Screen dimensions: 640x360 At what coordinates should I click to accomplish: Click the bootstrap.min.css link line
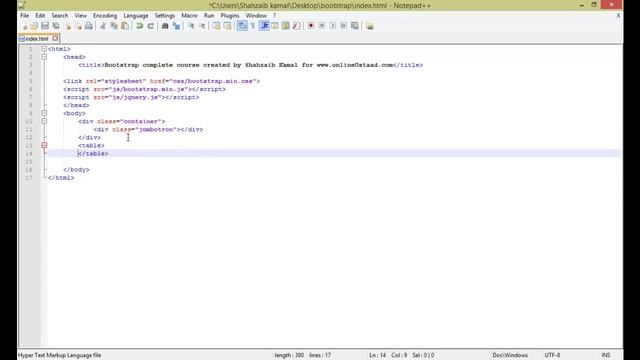tap(162, 81)
